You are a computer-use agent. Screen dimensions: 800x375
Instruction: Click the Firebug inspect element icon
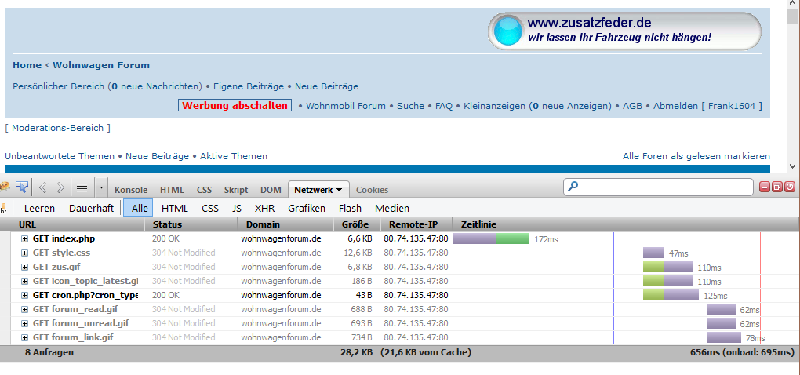pos(21,188)
